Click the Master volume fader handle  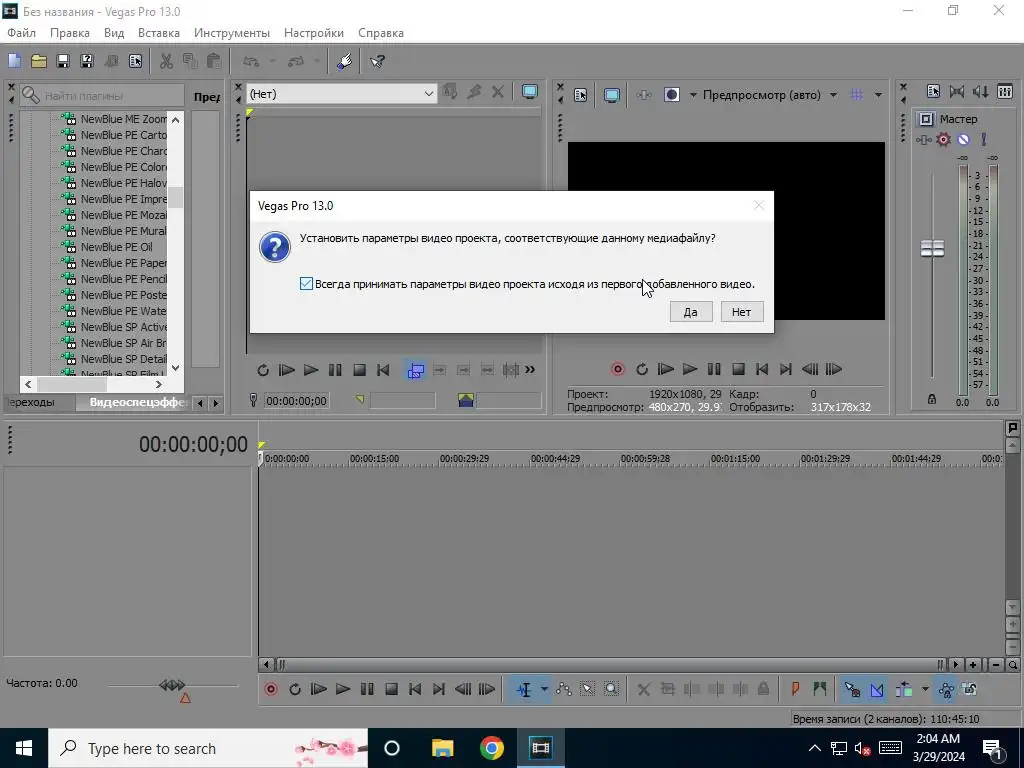click(x=932, y=248)
